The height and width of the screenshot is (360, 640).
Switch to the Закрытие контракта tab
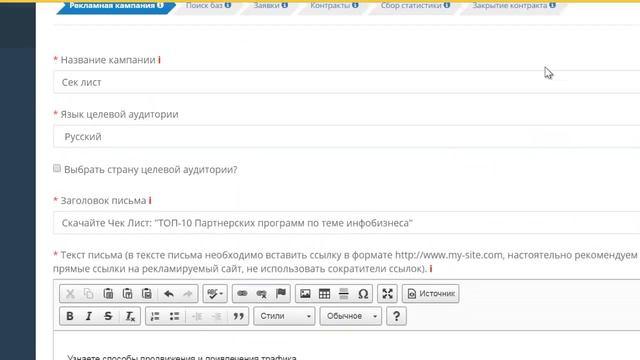click(513, 6)
